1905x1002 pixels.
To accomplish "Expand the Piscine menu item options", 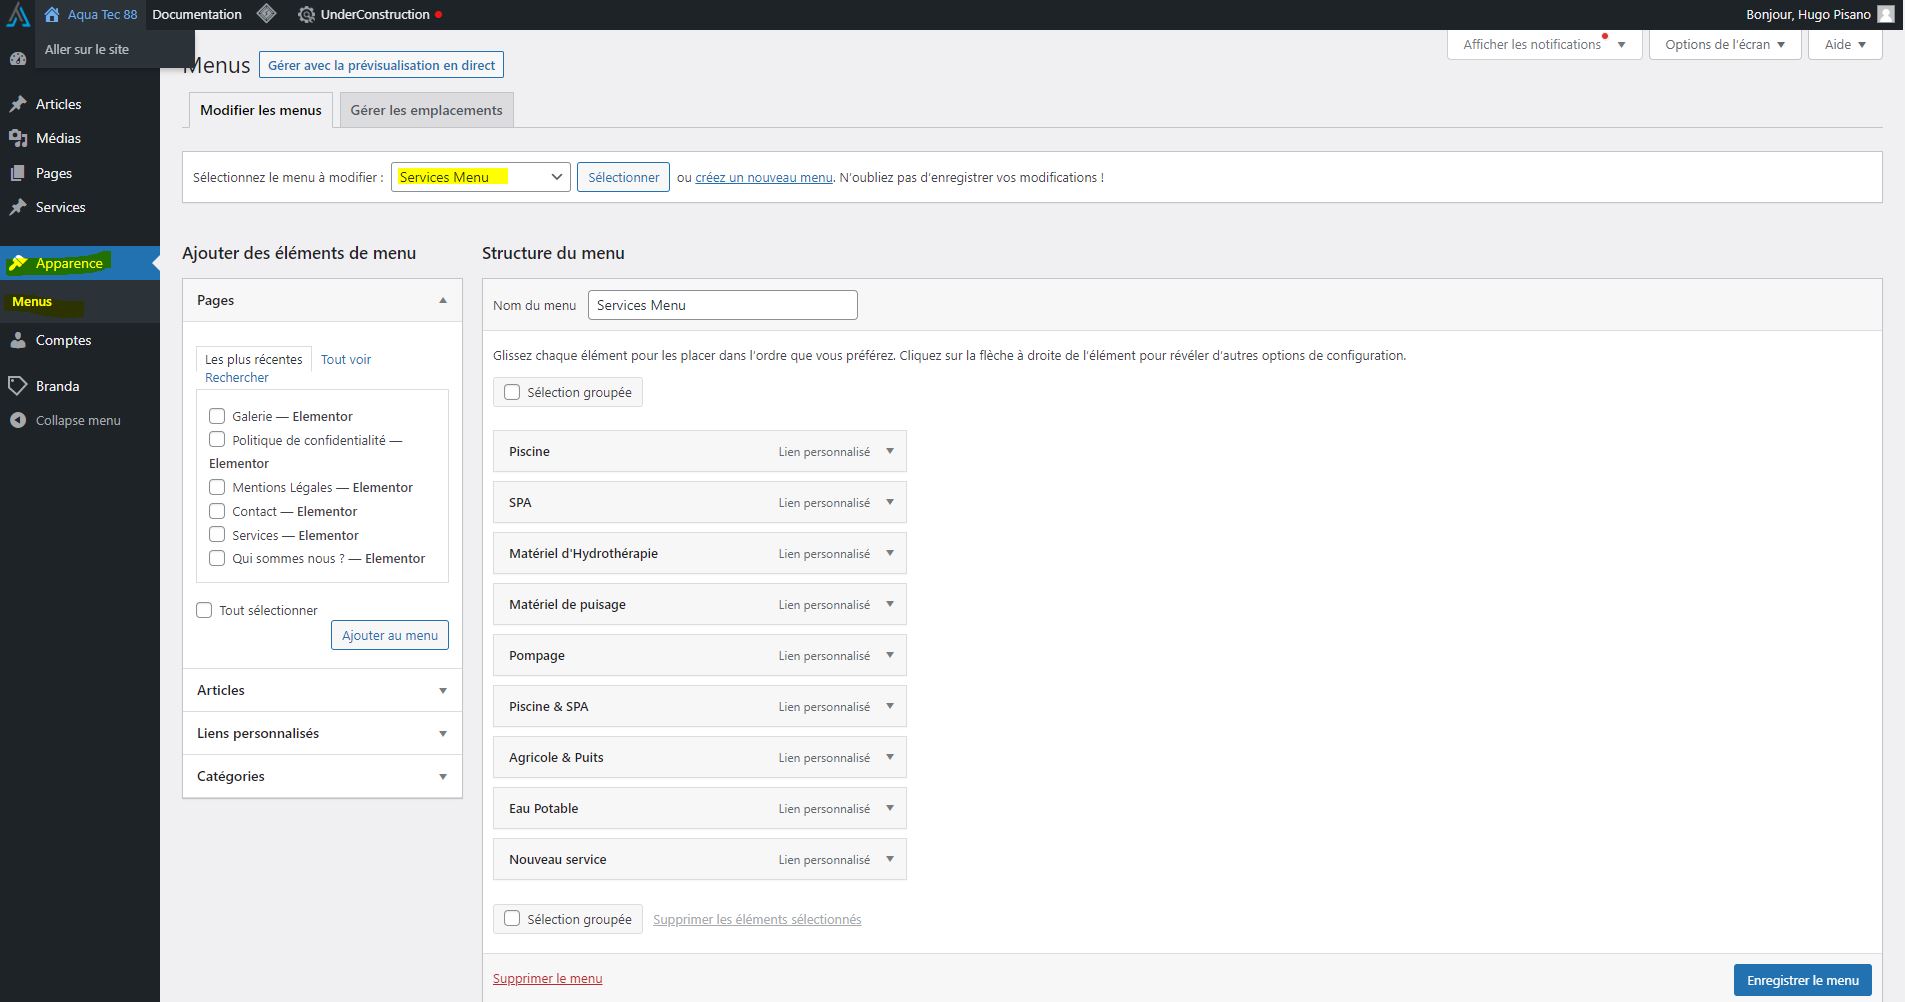I will click(889, 451).
